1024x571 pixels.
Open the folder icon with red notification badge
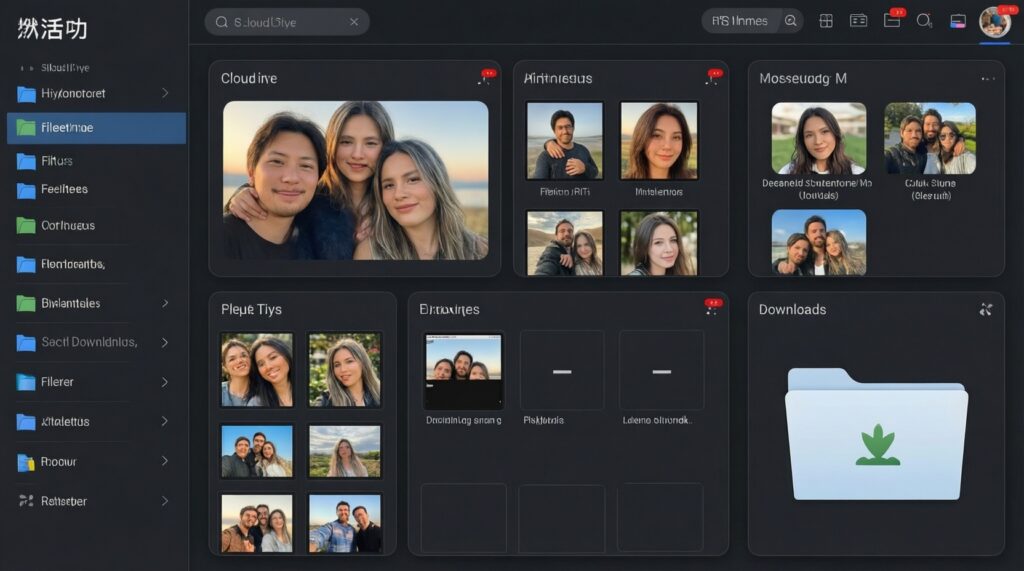(x=892, y=21)
